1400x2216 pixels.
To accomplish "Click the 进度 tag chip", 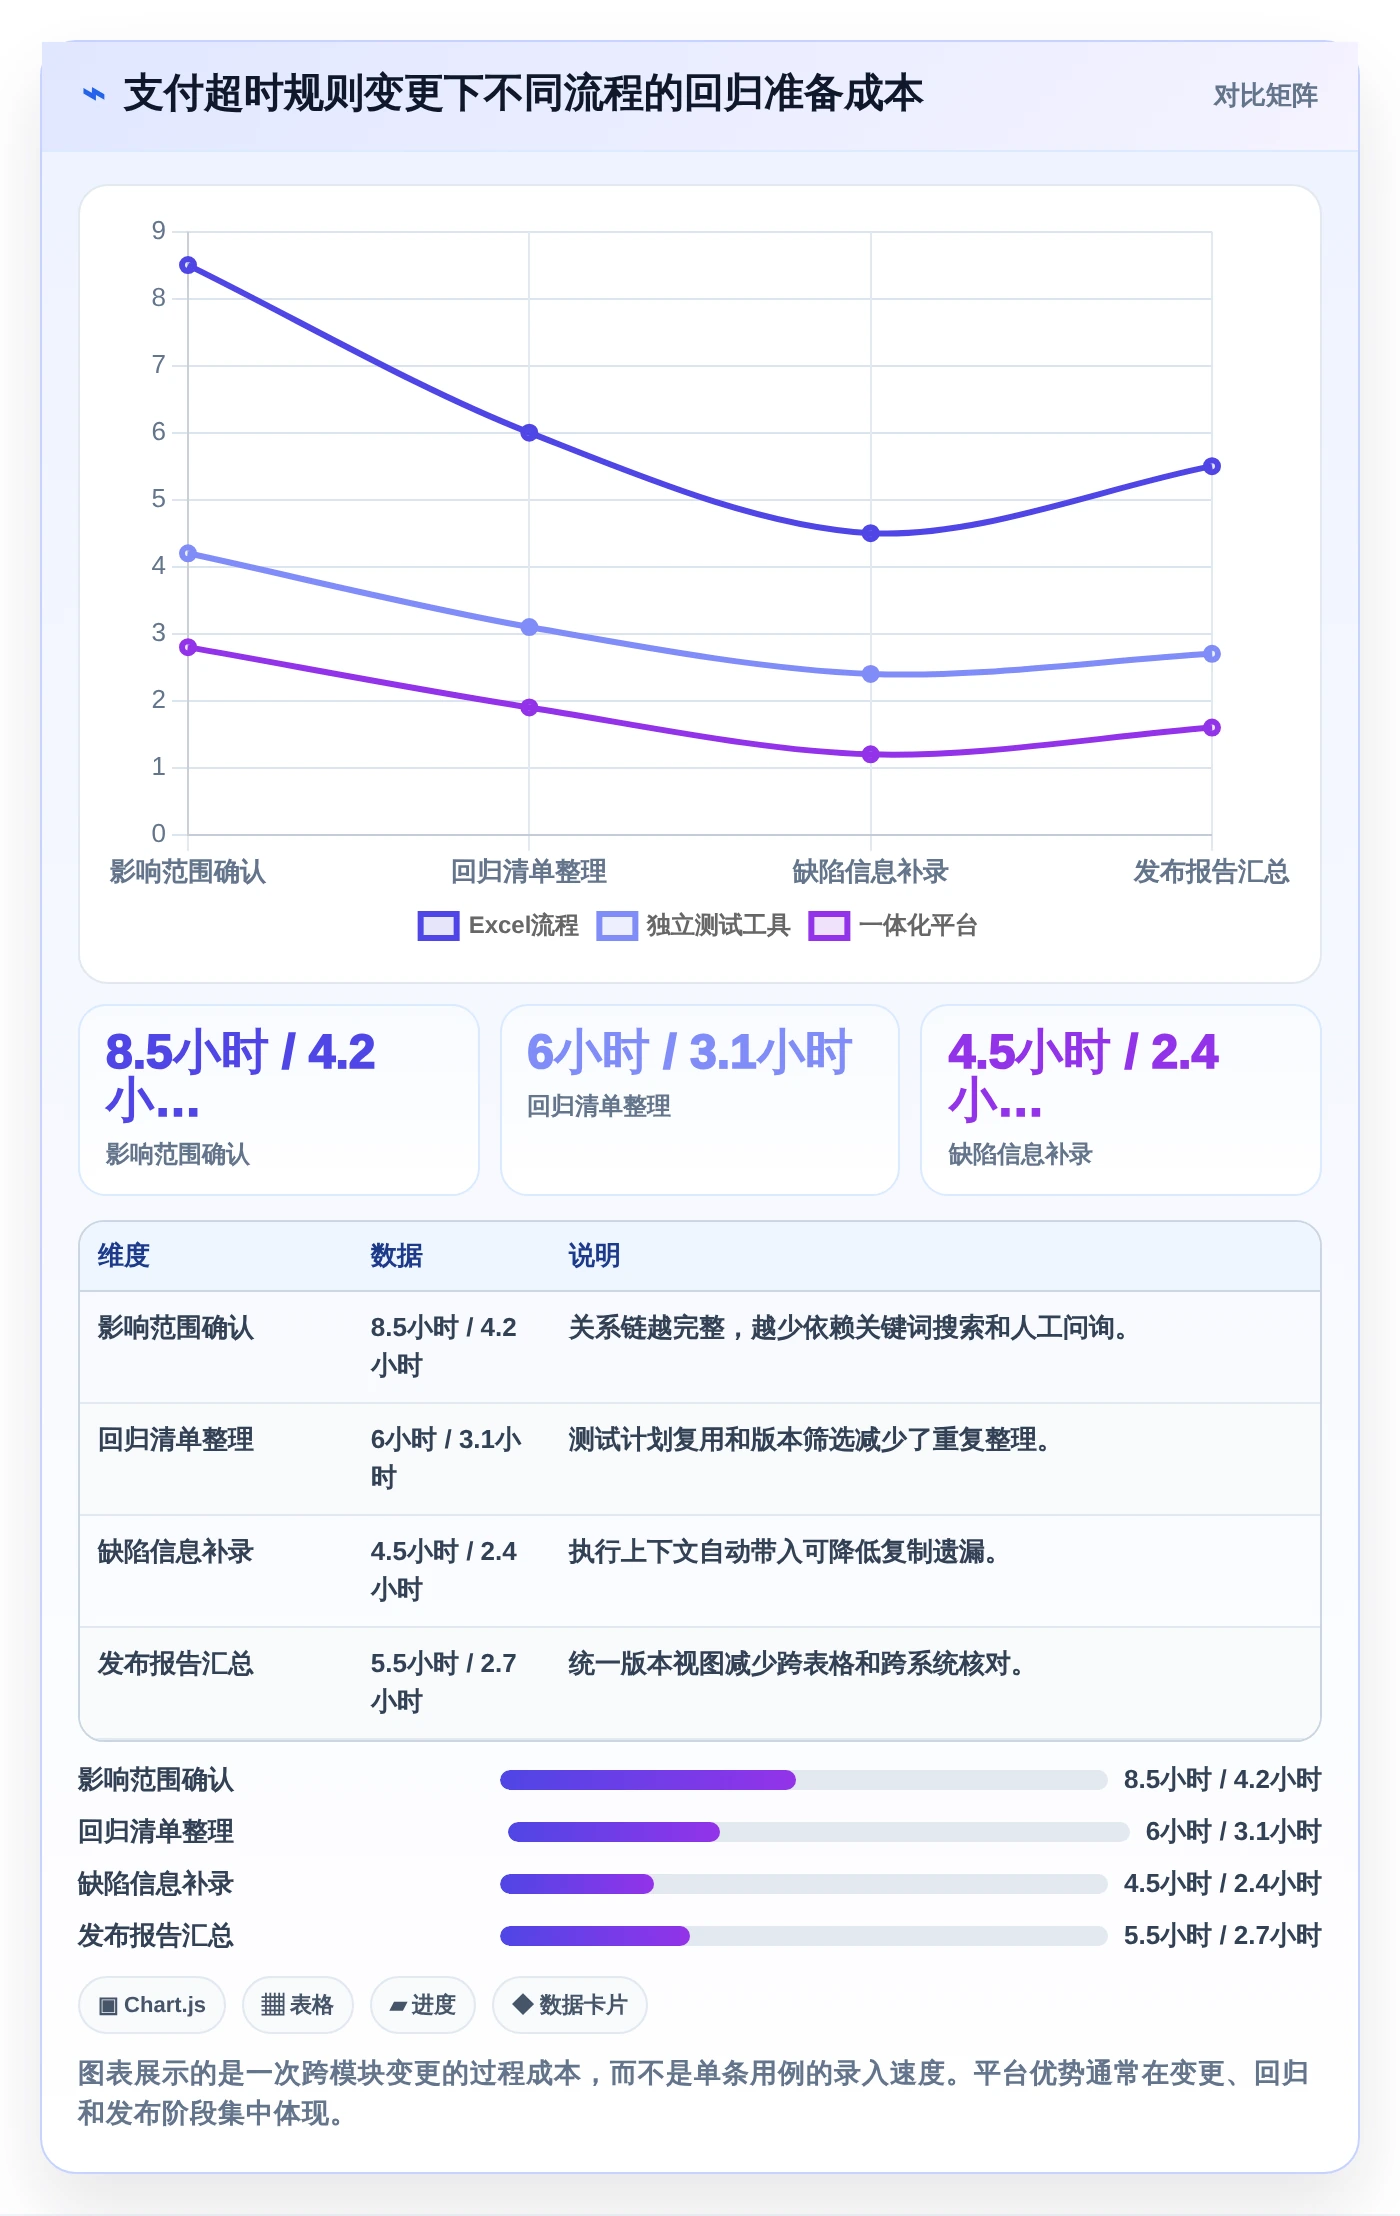I will click(x=423, y=2005).
